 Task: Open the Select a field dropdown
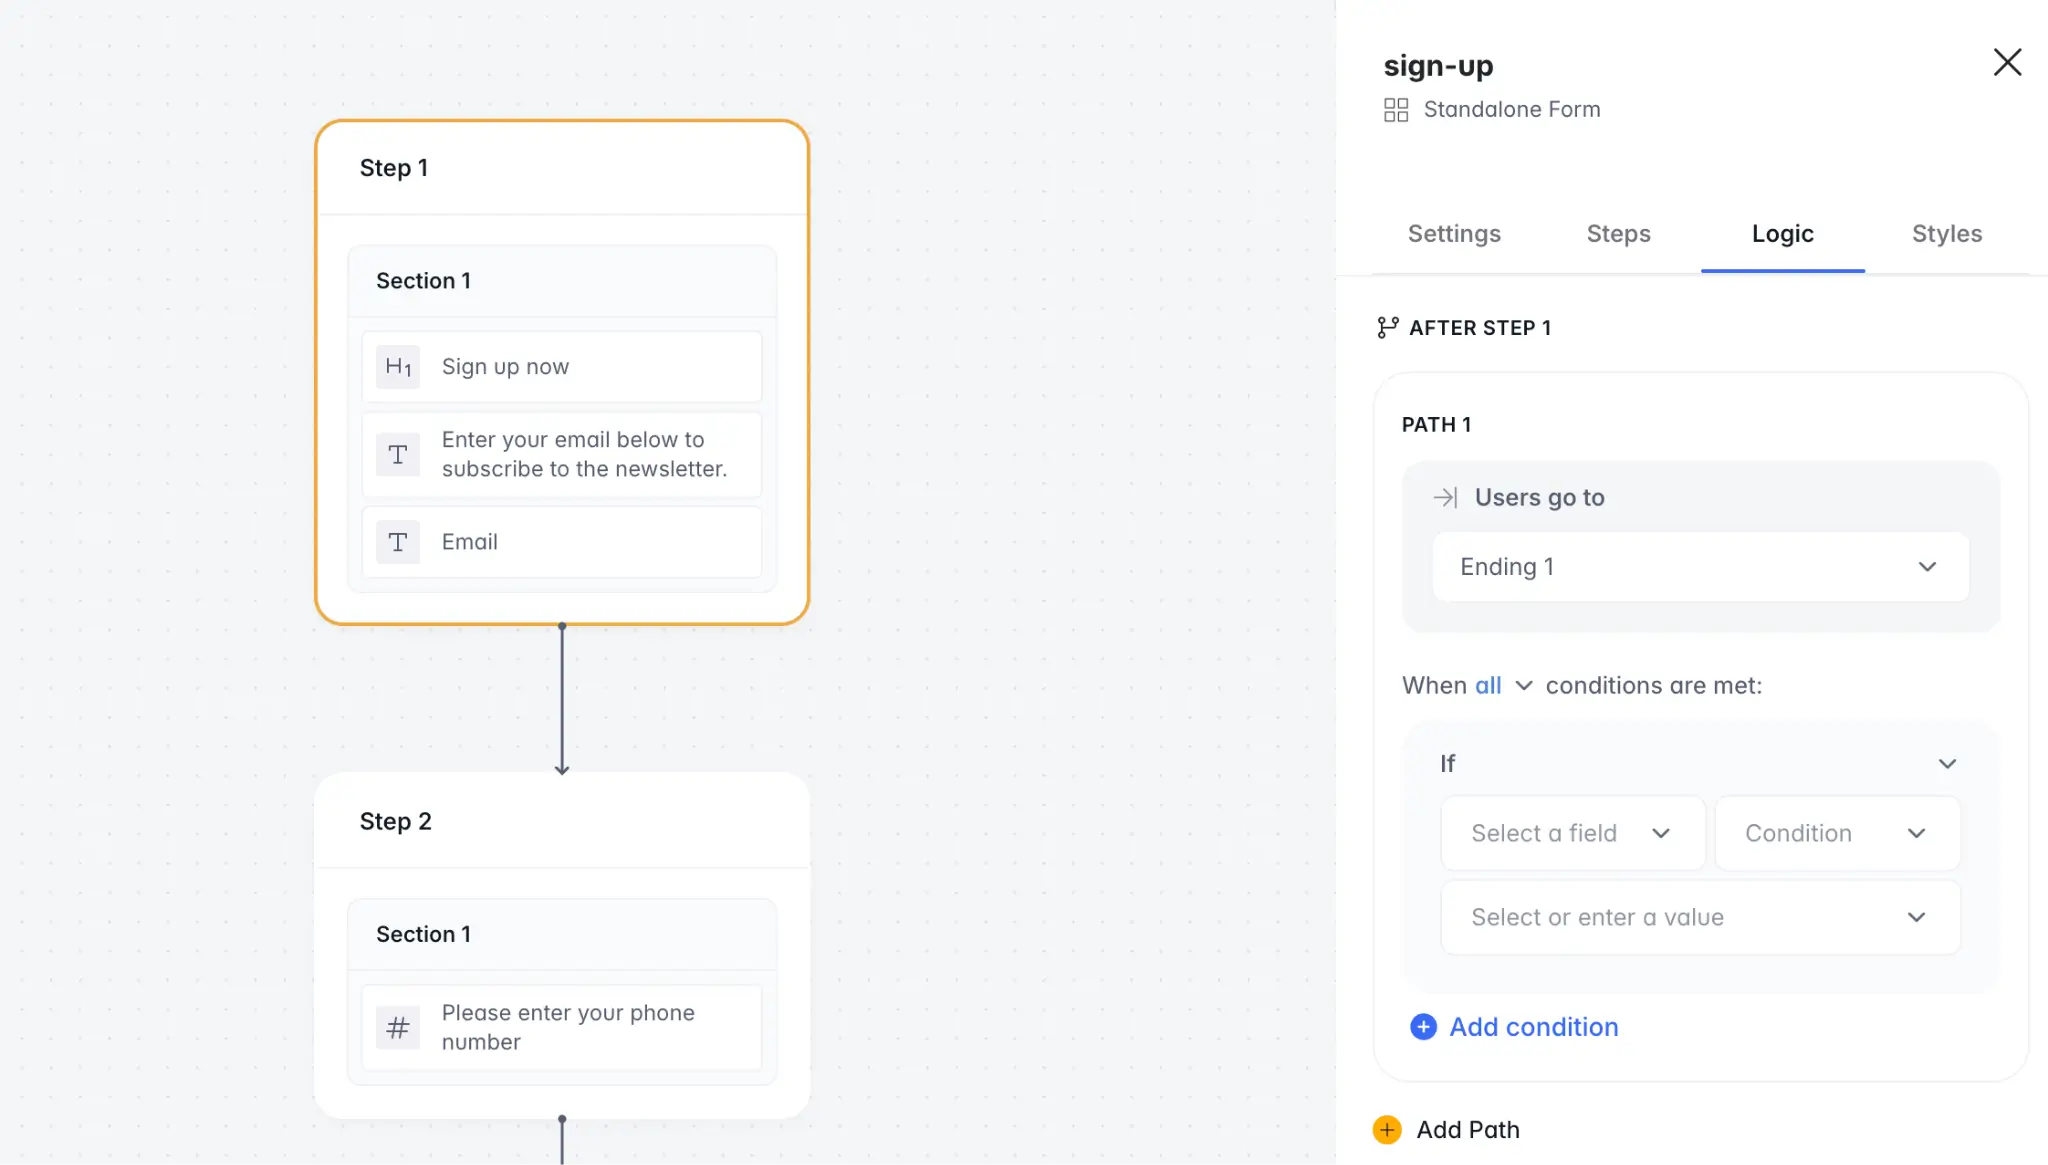[1571, 833]
